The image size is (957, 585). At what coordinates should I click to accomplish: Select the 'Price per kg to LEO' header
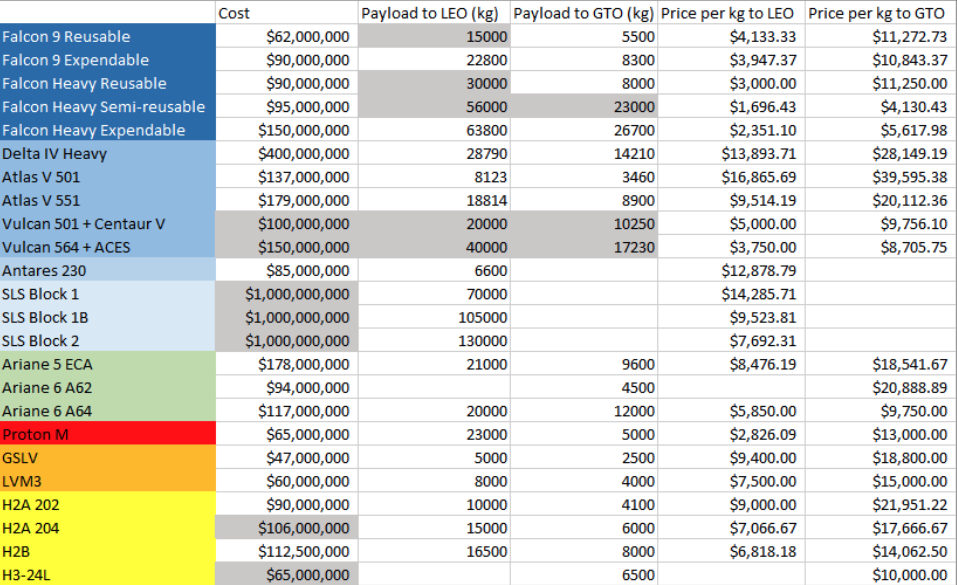click(732, 13)
